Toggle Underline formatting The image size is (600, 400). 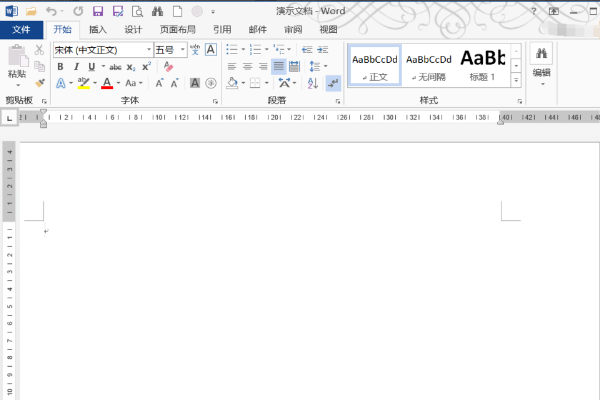[91, 67]
